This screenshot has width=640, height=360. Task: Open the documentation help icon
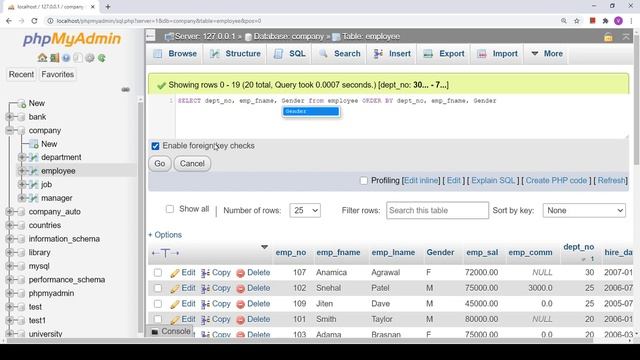coord(66,58)
